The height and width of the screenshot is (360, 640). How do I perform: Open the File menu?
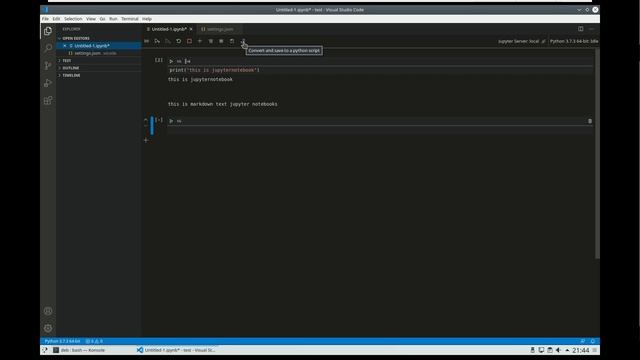(45, 19)
